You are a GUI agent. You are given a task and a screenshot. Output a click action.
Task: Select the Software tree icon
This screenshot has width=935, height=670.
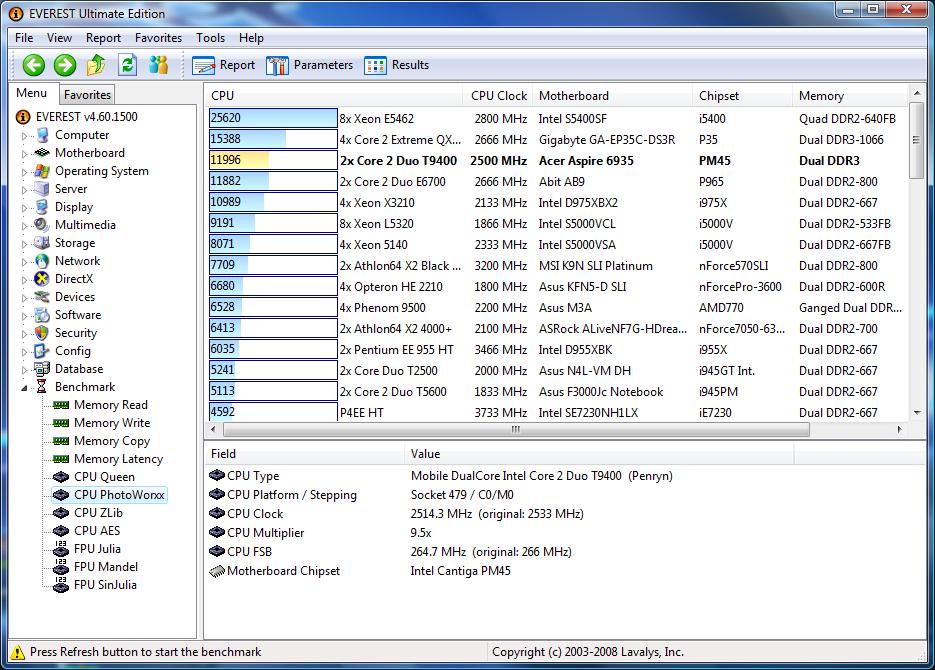[x=42, y=315]
